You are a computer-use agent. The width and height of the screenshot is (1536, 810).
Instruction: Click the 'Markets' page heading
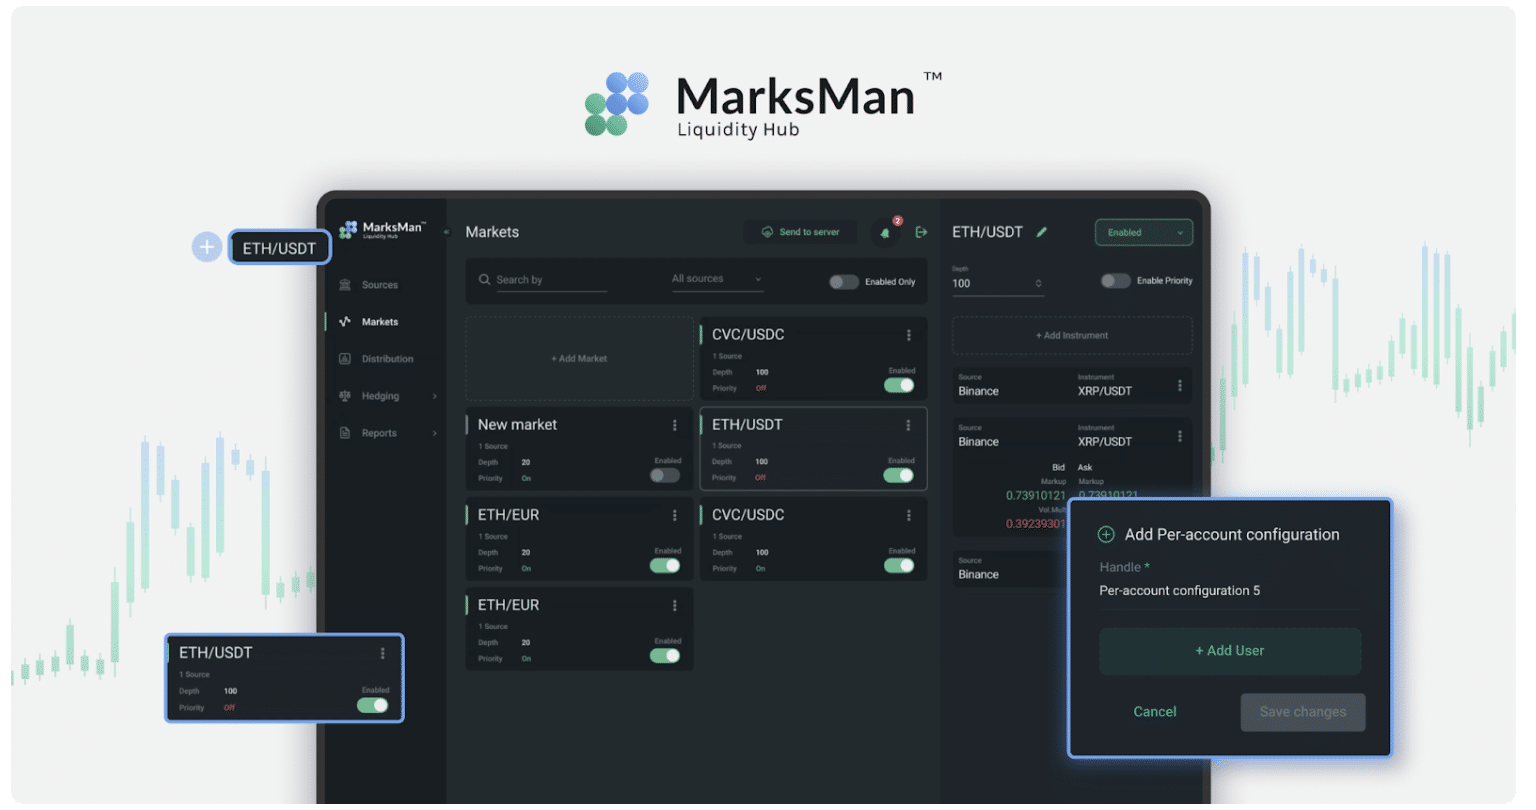(x=492, y=232)
